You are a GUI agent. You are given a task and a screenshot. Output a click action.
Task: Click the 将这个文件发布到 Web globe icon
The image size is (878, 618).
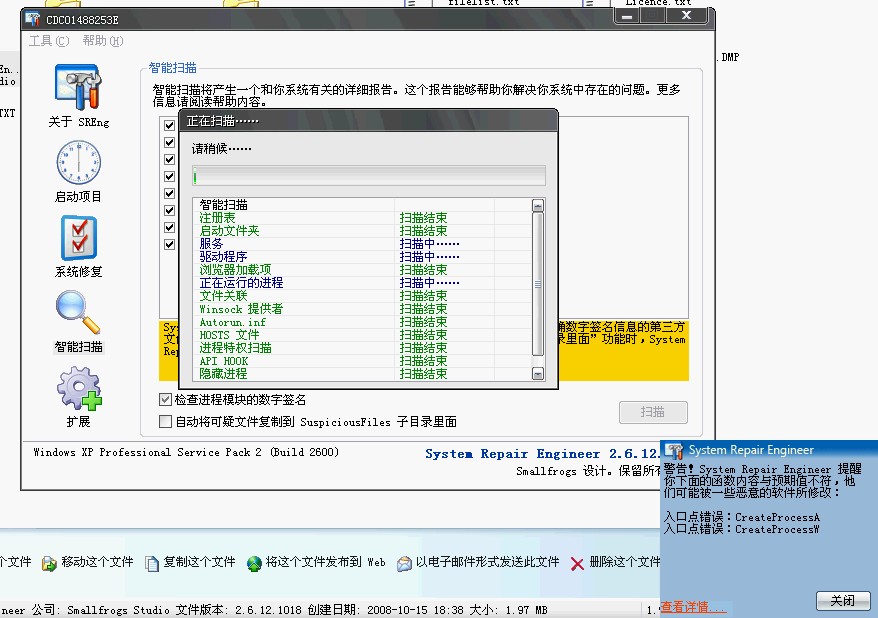[x=254, y=563]
